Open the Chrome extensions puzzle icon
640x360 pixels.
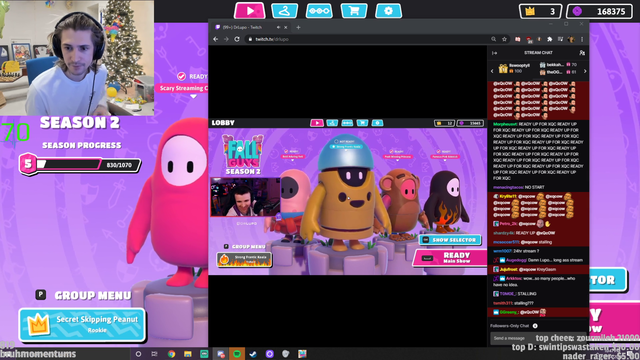(x=550, y=39)
